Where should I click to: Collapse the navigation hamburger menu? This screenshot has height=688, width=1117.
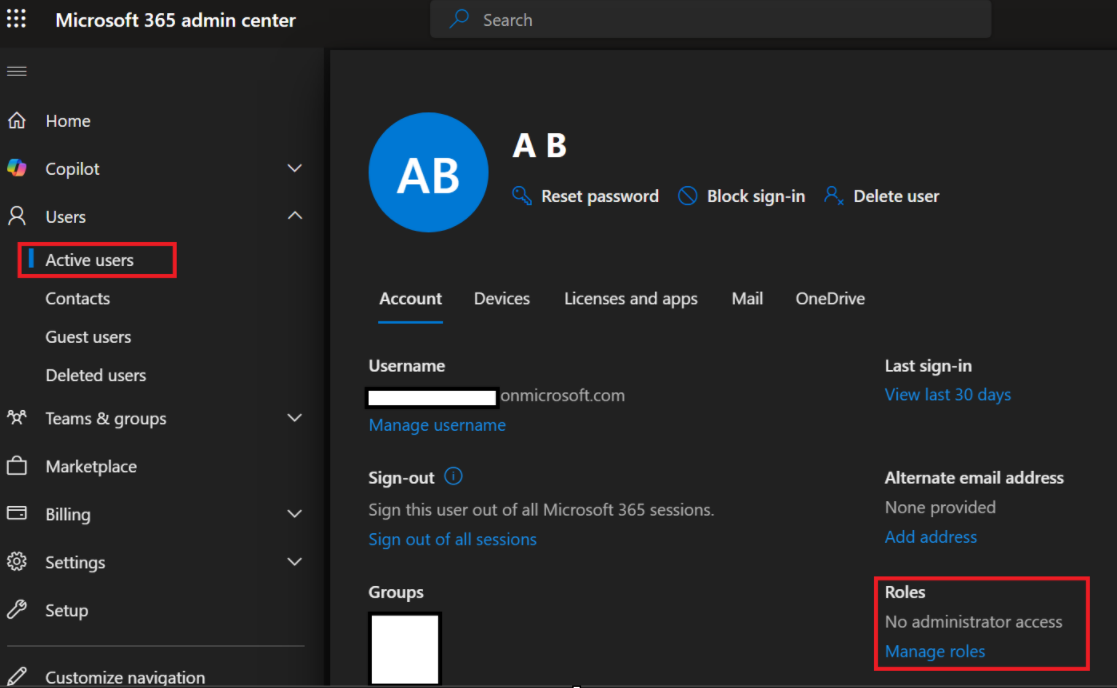16,71
